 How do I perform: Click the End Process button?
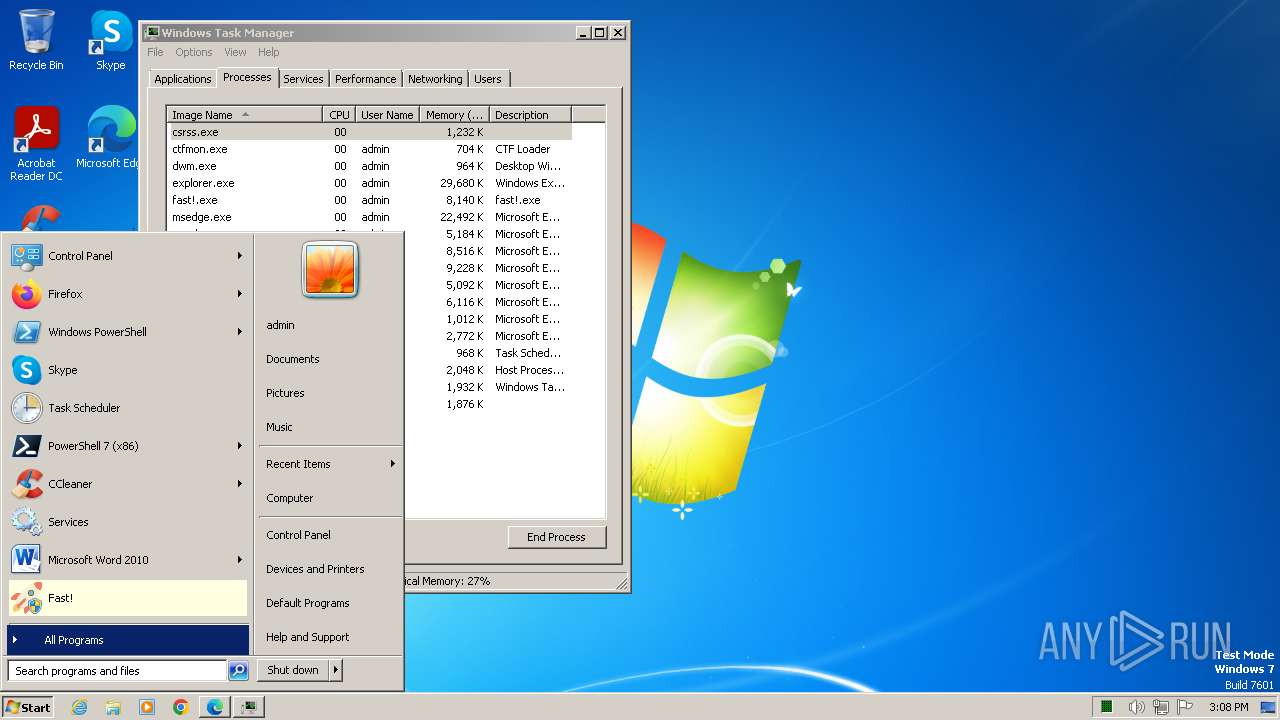557,537
